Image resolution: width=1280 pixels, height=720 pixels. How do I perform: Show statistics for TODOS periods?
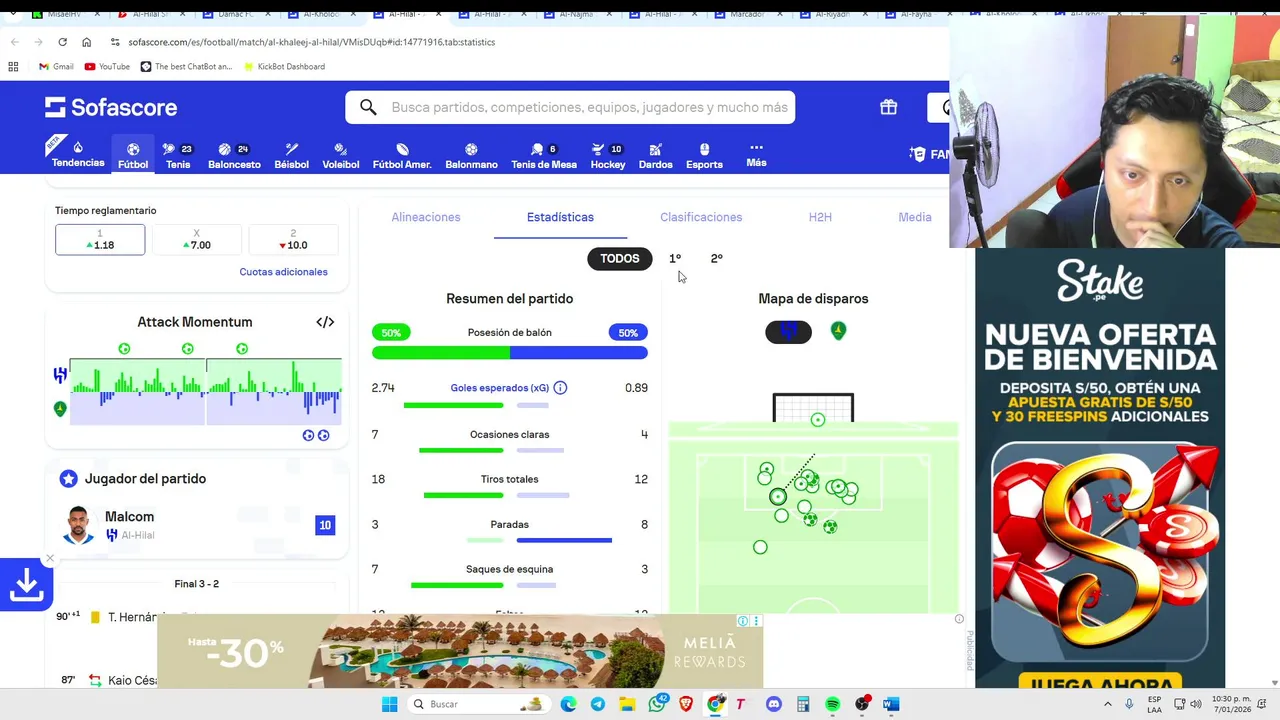pyautogui.click(x=619, y=258)
